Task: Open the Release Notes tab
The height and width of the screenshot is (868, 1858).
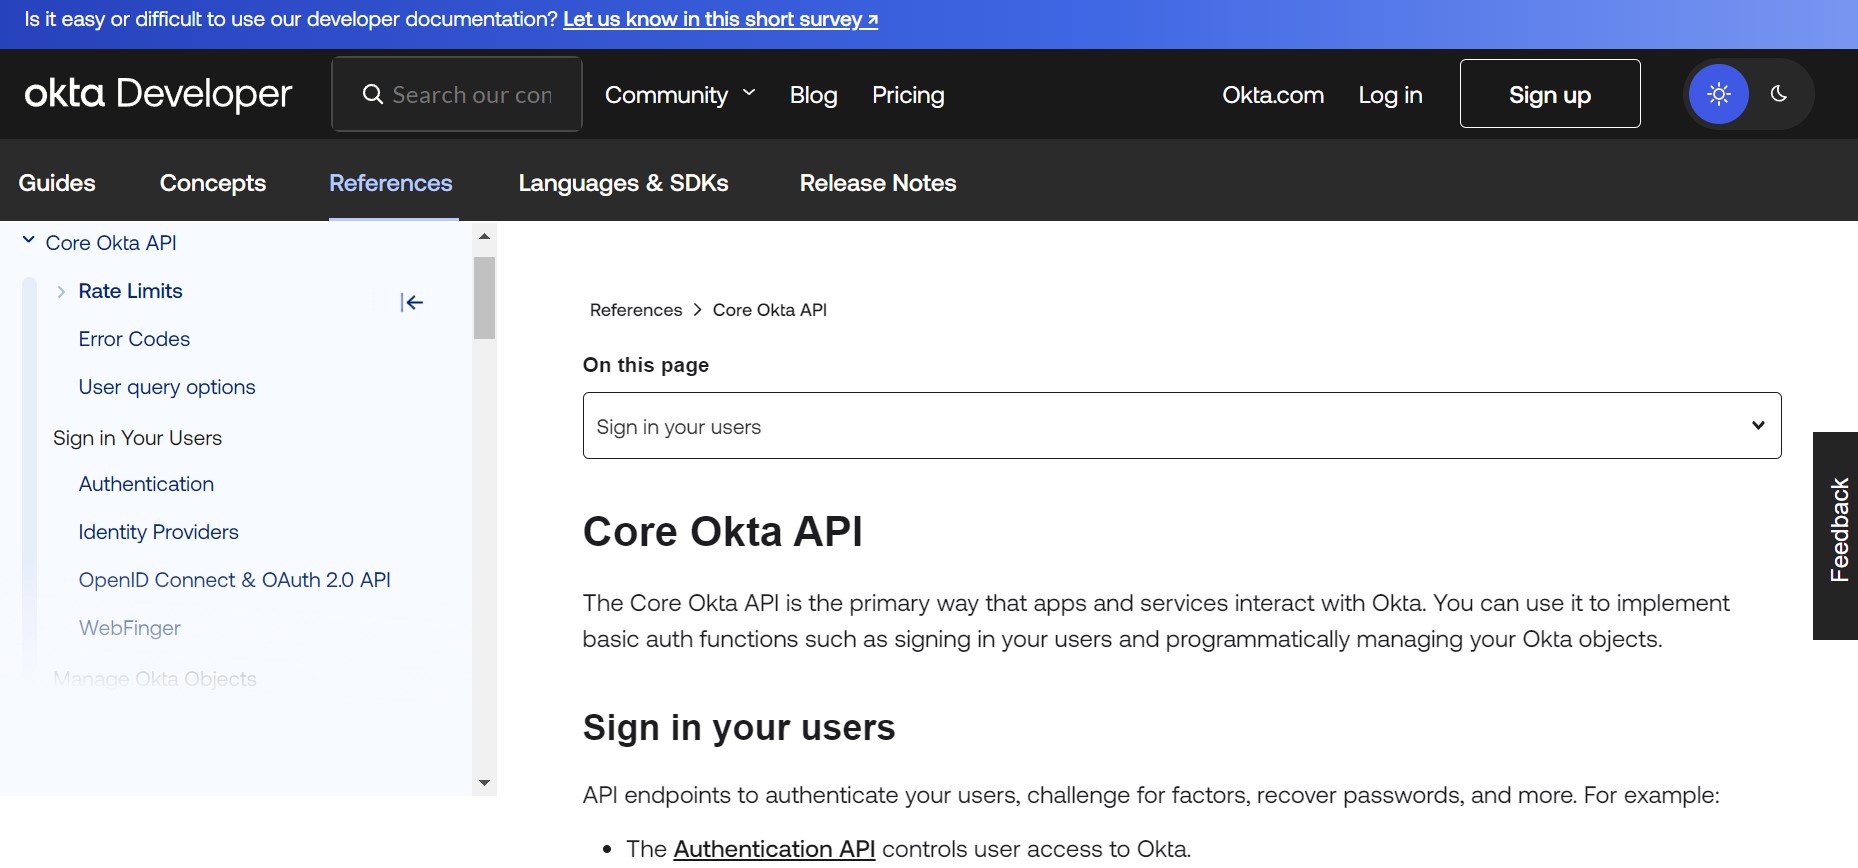Action: coord(878,183)
